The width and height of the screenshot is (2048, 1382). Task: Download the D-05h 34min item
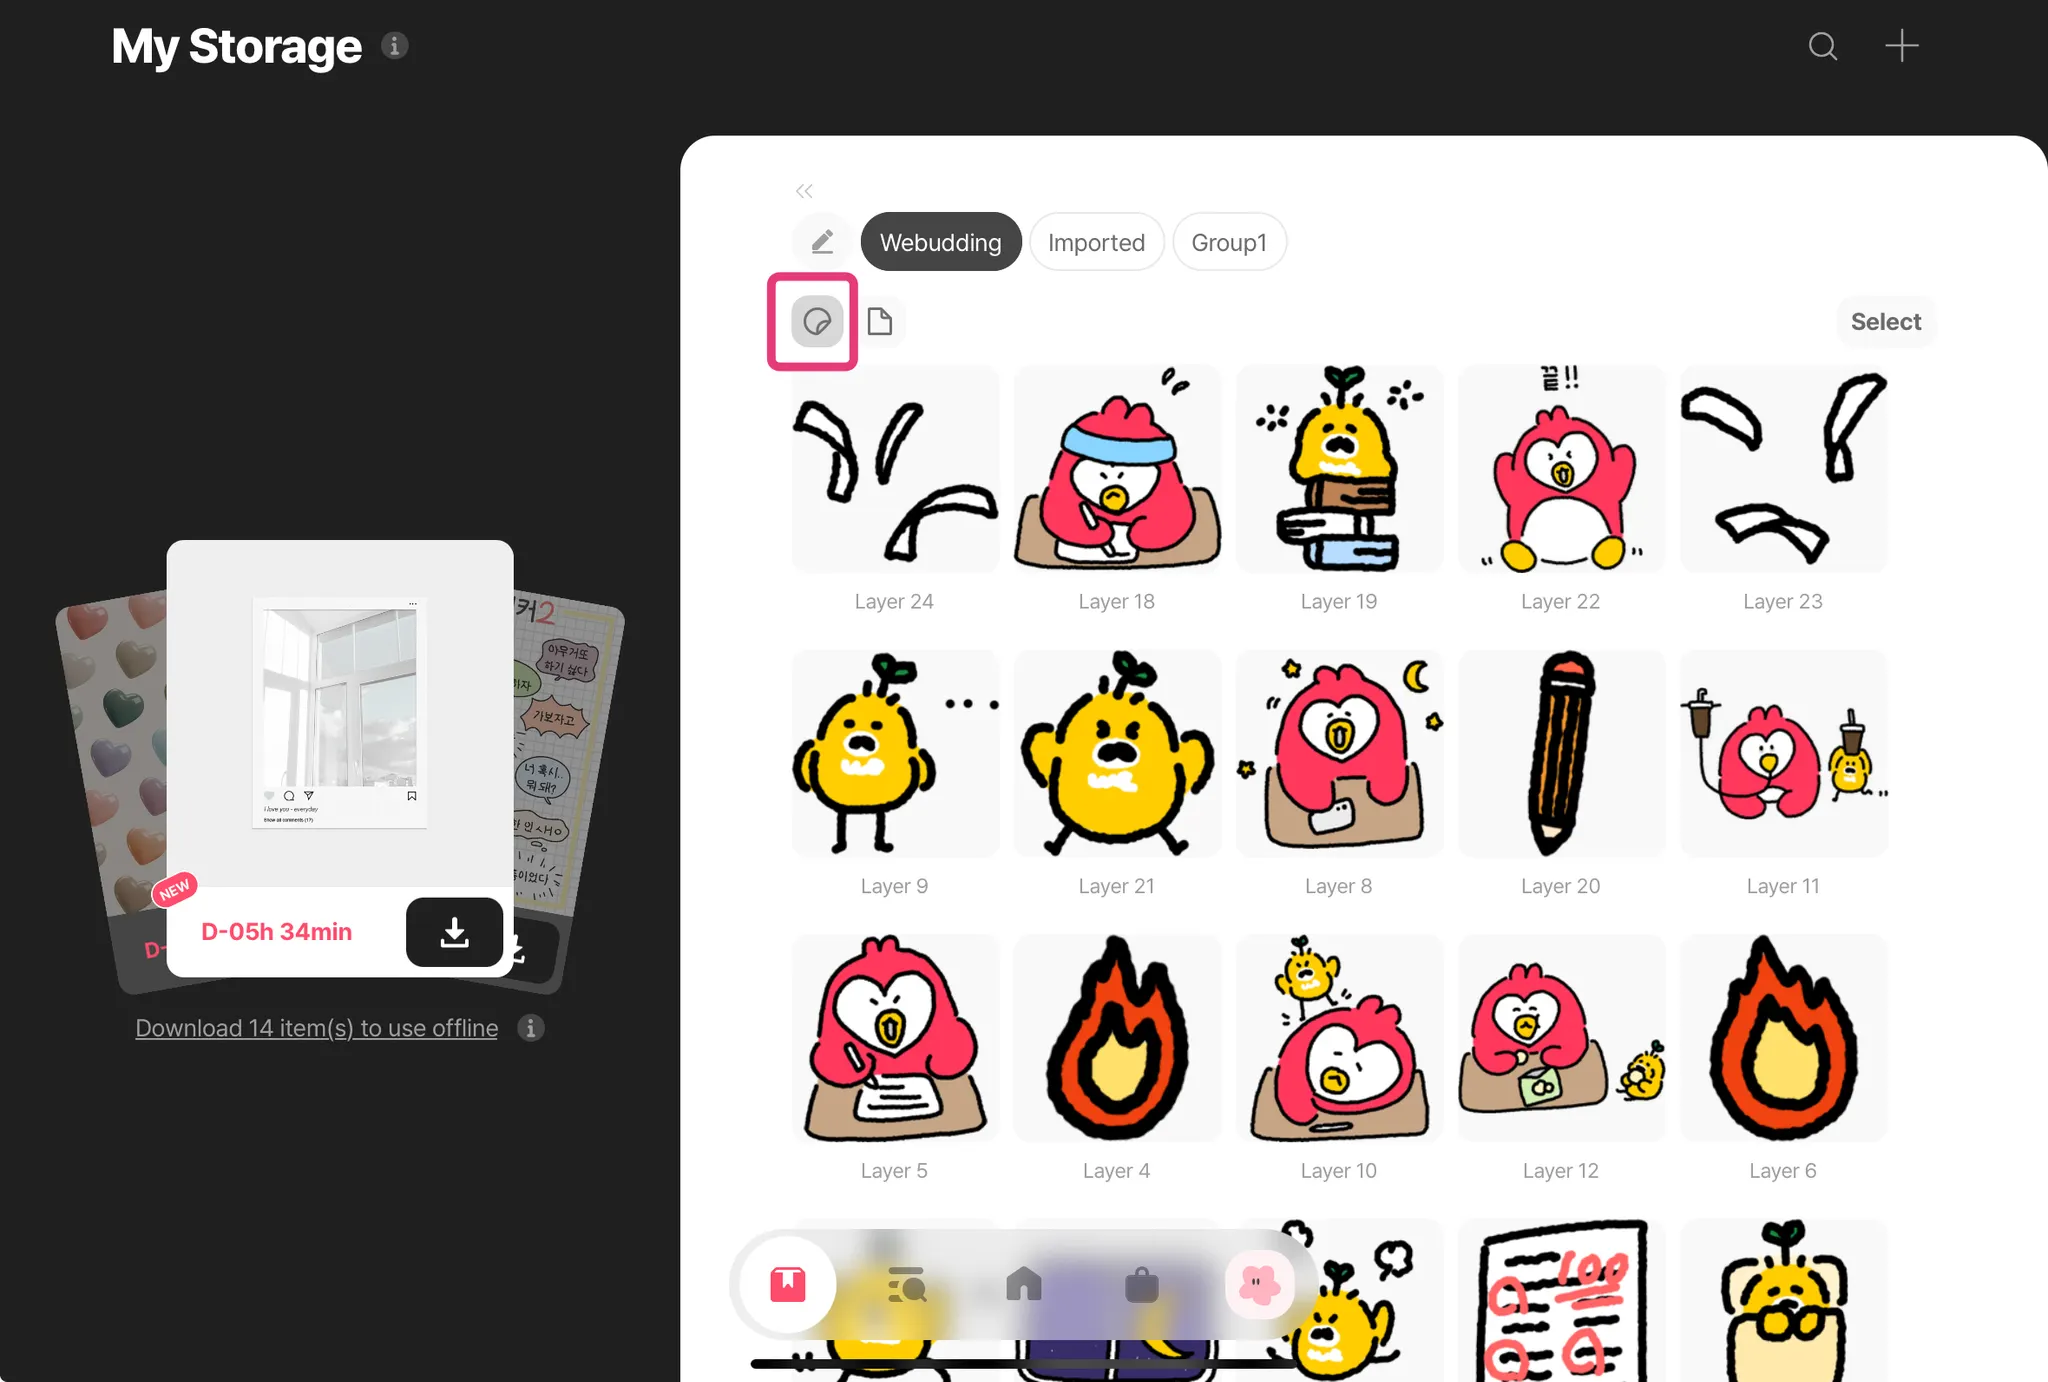point(454,932)
